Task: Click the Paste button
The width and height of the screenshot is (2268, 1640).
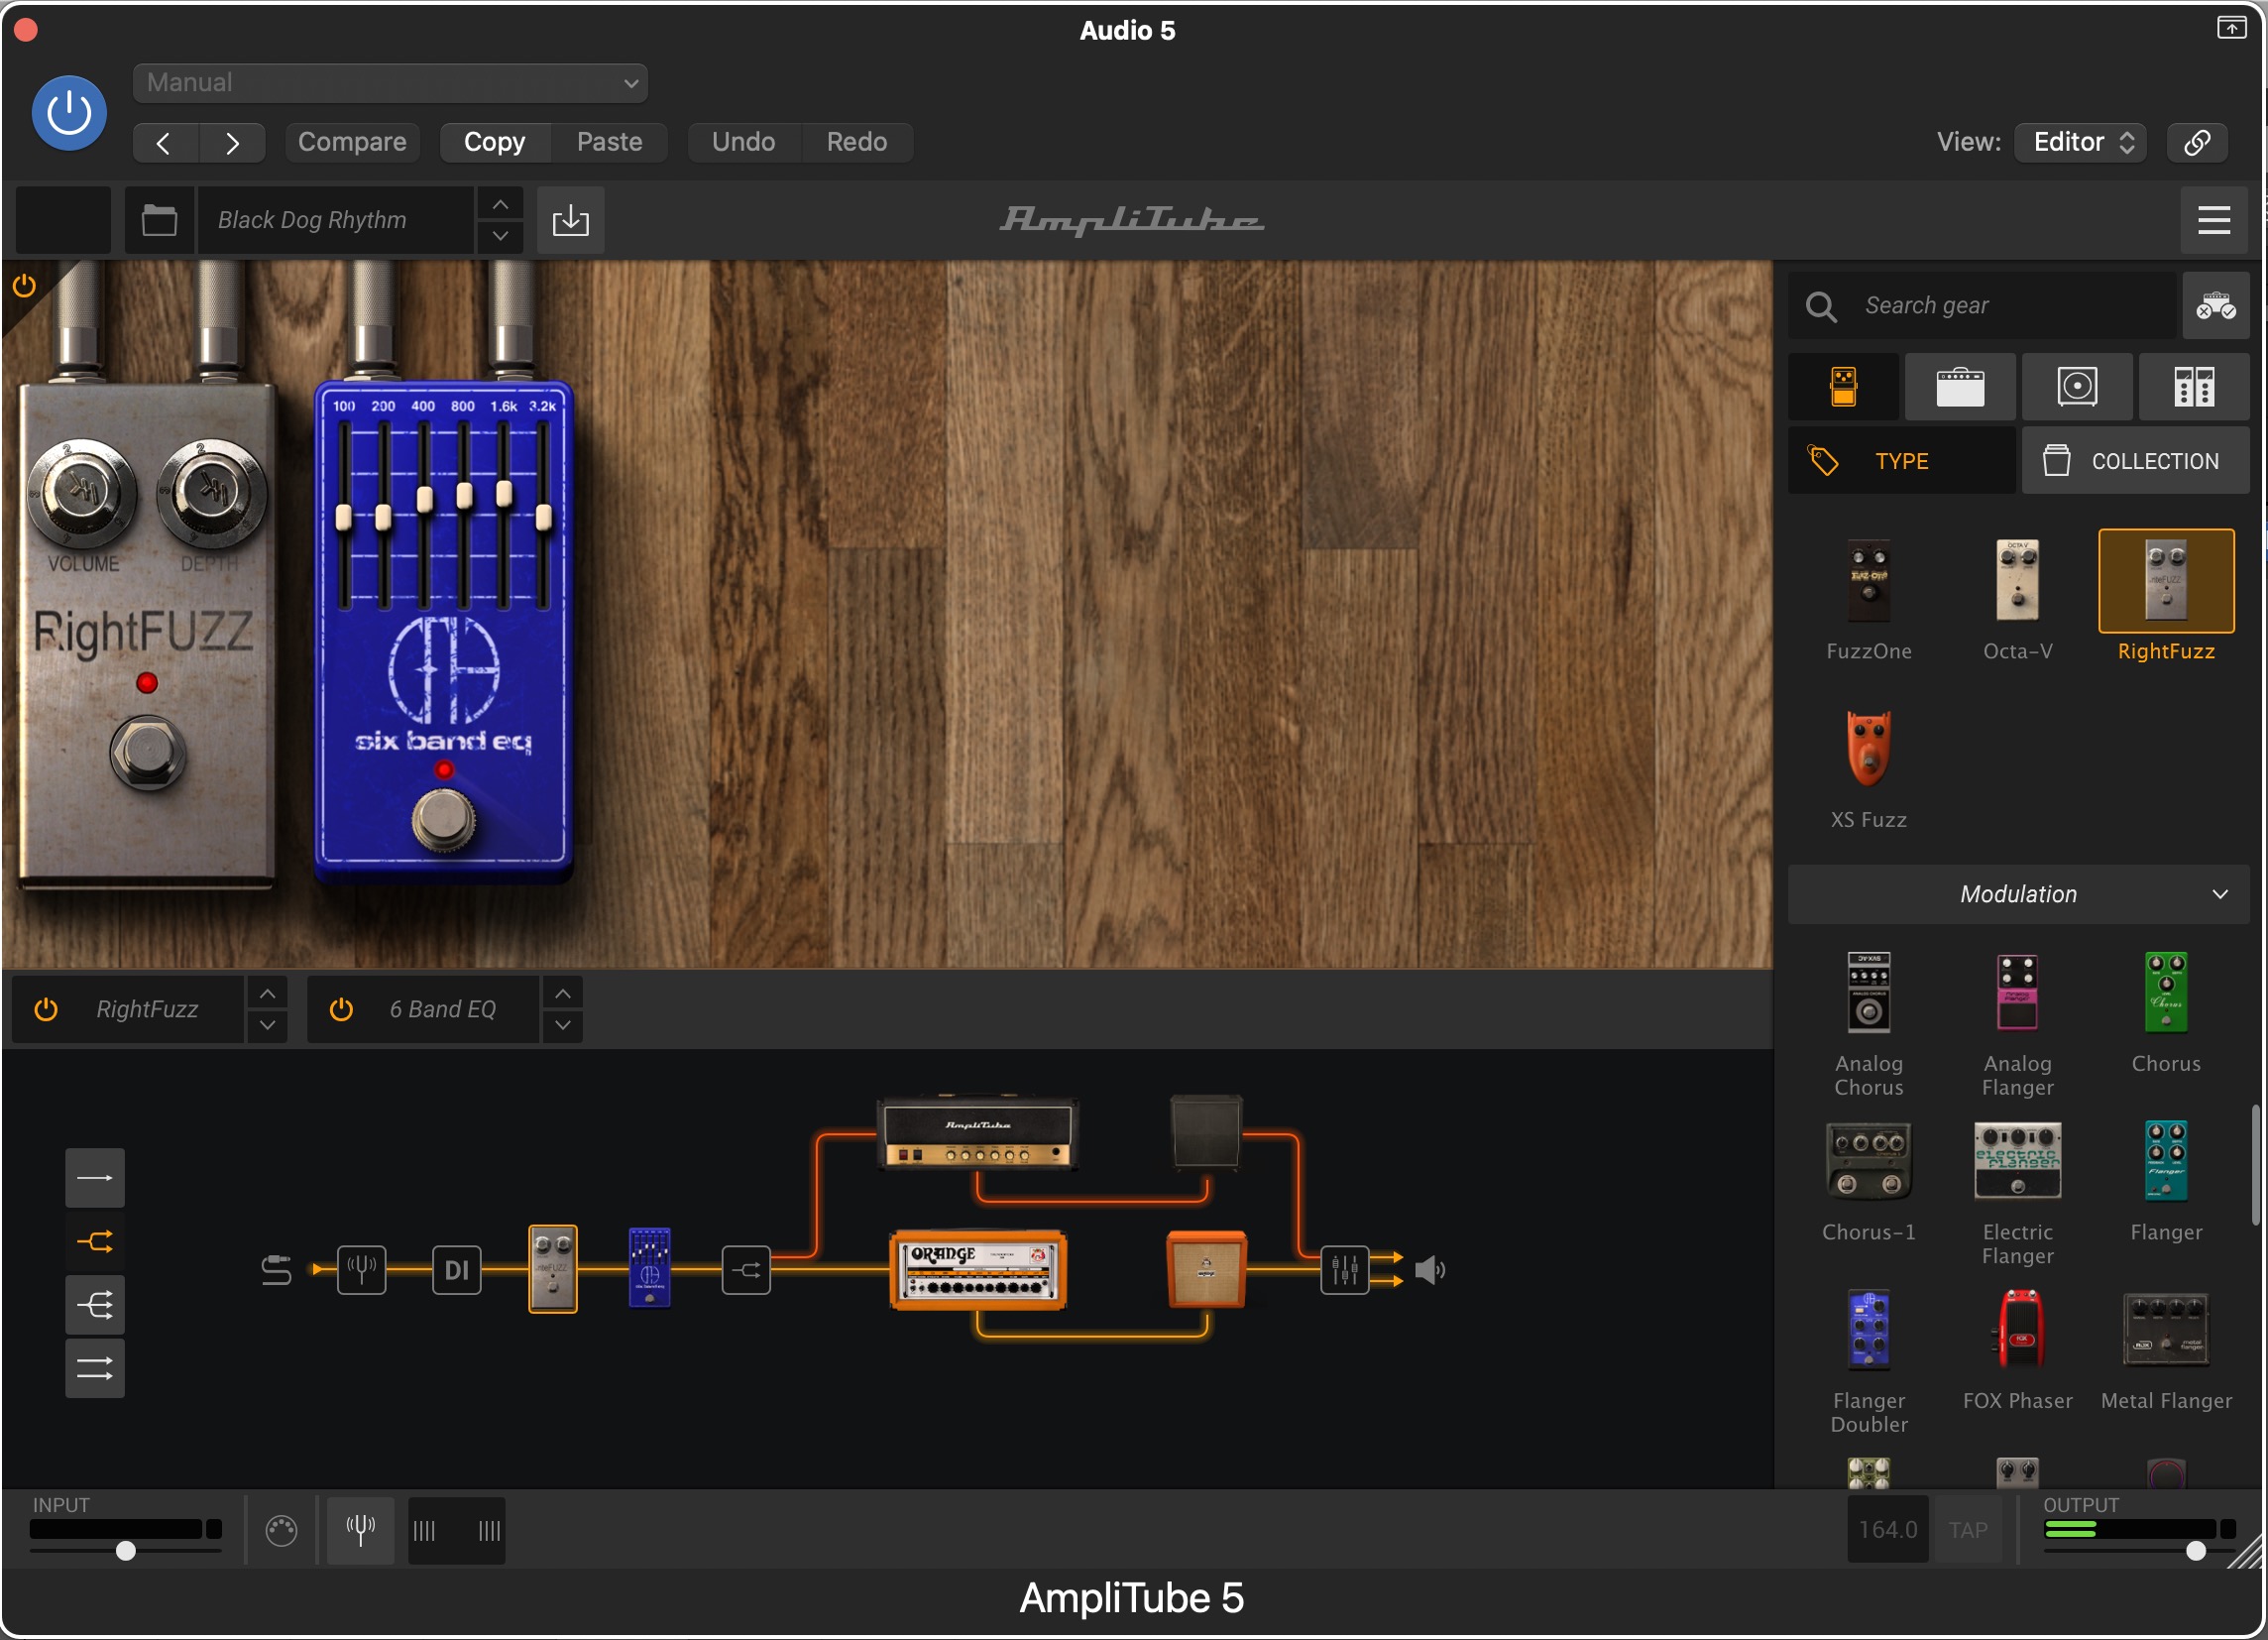Action: click(609, 142)
